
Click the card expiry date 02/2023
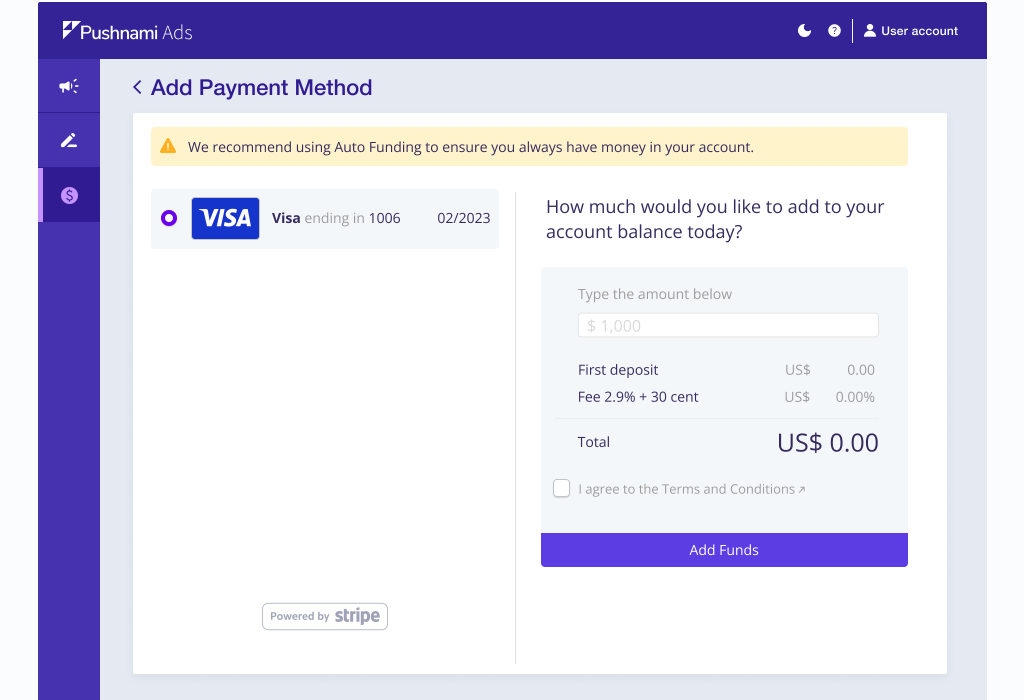tap(464, 218)
